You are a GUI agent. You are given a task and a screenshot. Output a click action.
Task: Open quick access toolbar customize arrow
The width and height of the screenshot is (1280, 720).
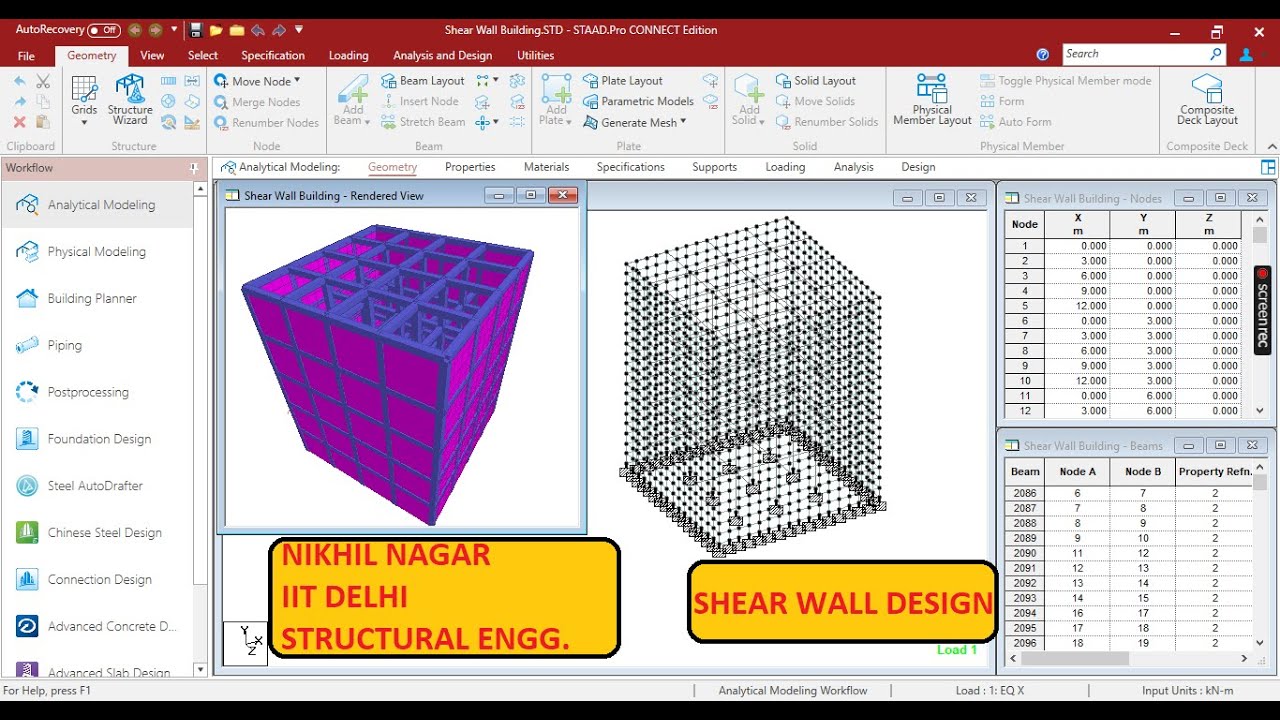pos(299,30)
